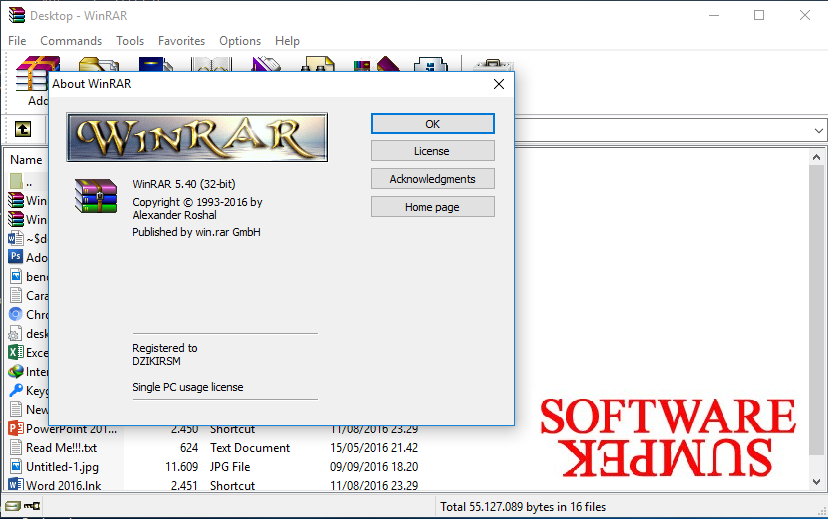Screen dimensions: 828x519
Task: Click the blue key file icon
Action: pos(15,390)
